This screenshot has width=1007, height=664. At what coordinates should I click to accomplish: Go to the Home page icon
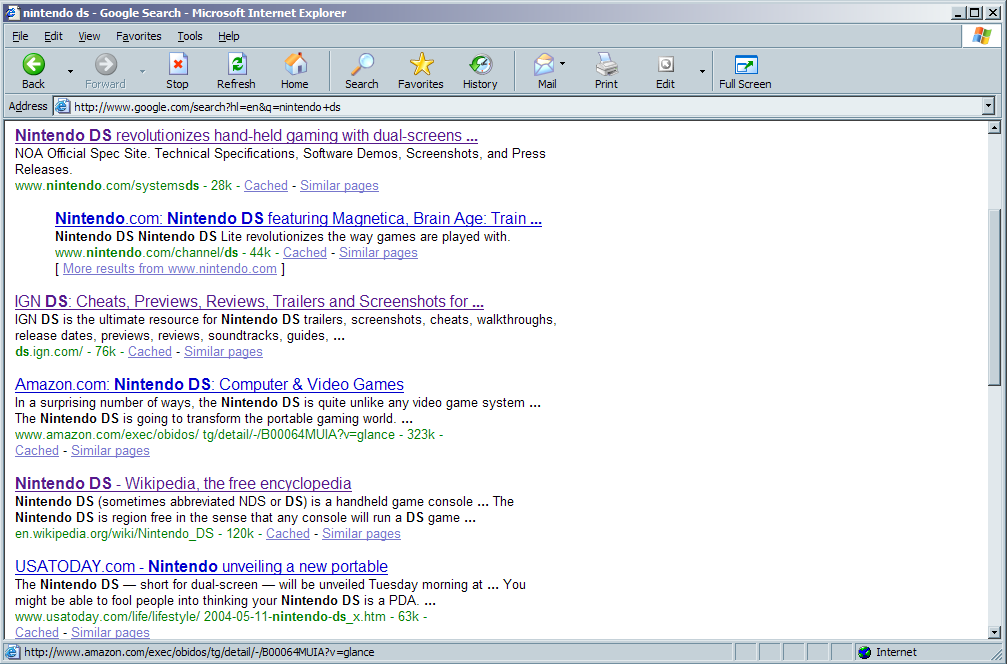point(295,65)
